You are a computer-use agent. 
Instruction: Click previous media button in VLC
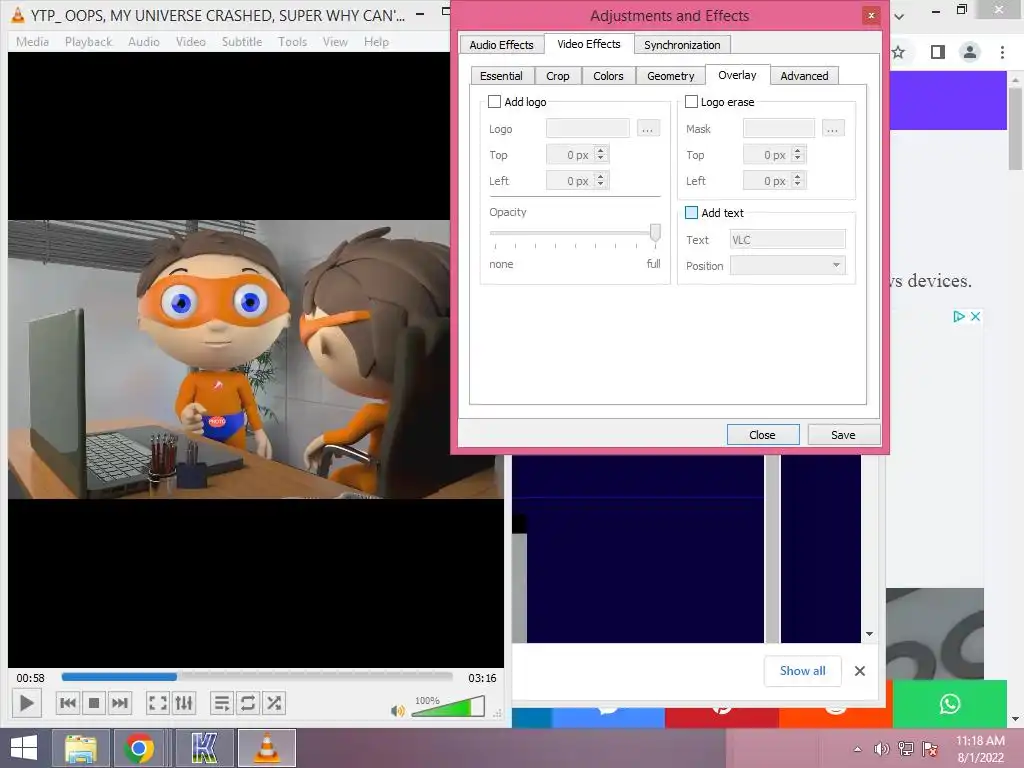coord(67,703)
